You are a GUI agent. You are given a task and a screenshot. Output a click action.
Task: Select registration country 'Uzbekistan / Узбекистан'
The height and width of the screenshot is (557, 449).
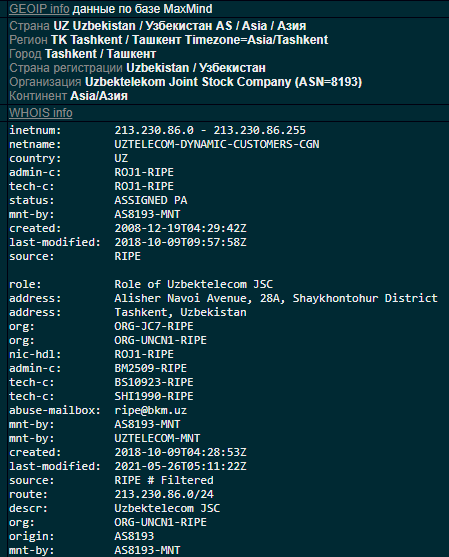click(196, 68)
